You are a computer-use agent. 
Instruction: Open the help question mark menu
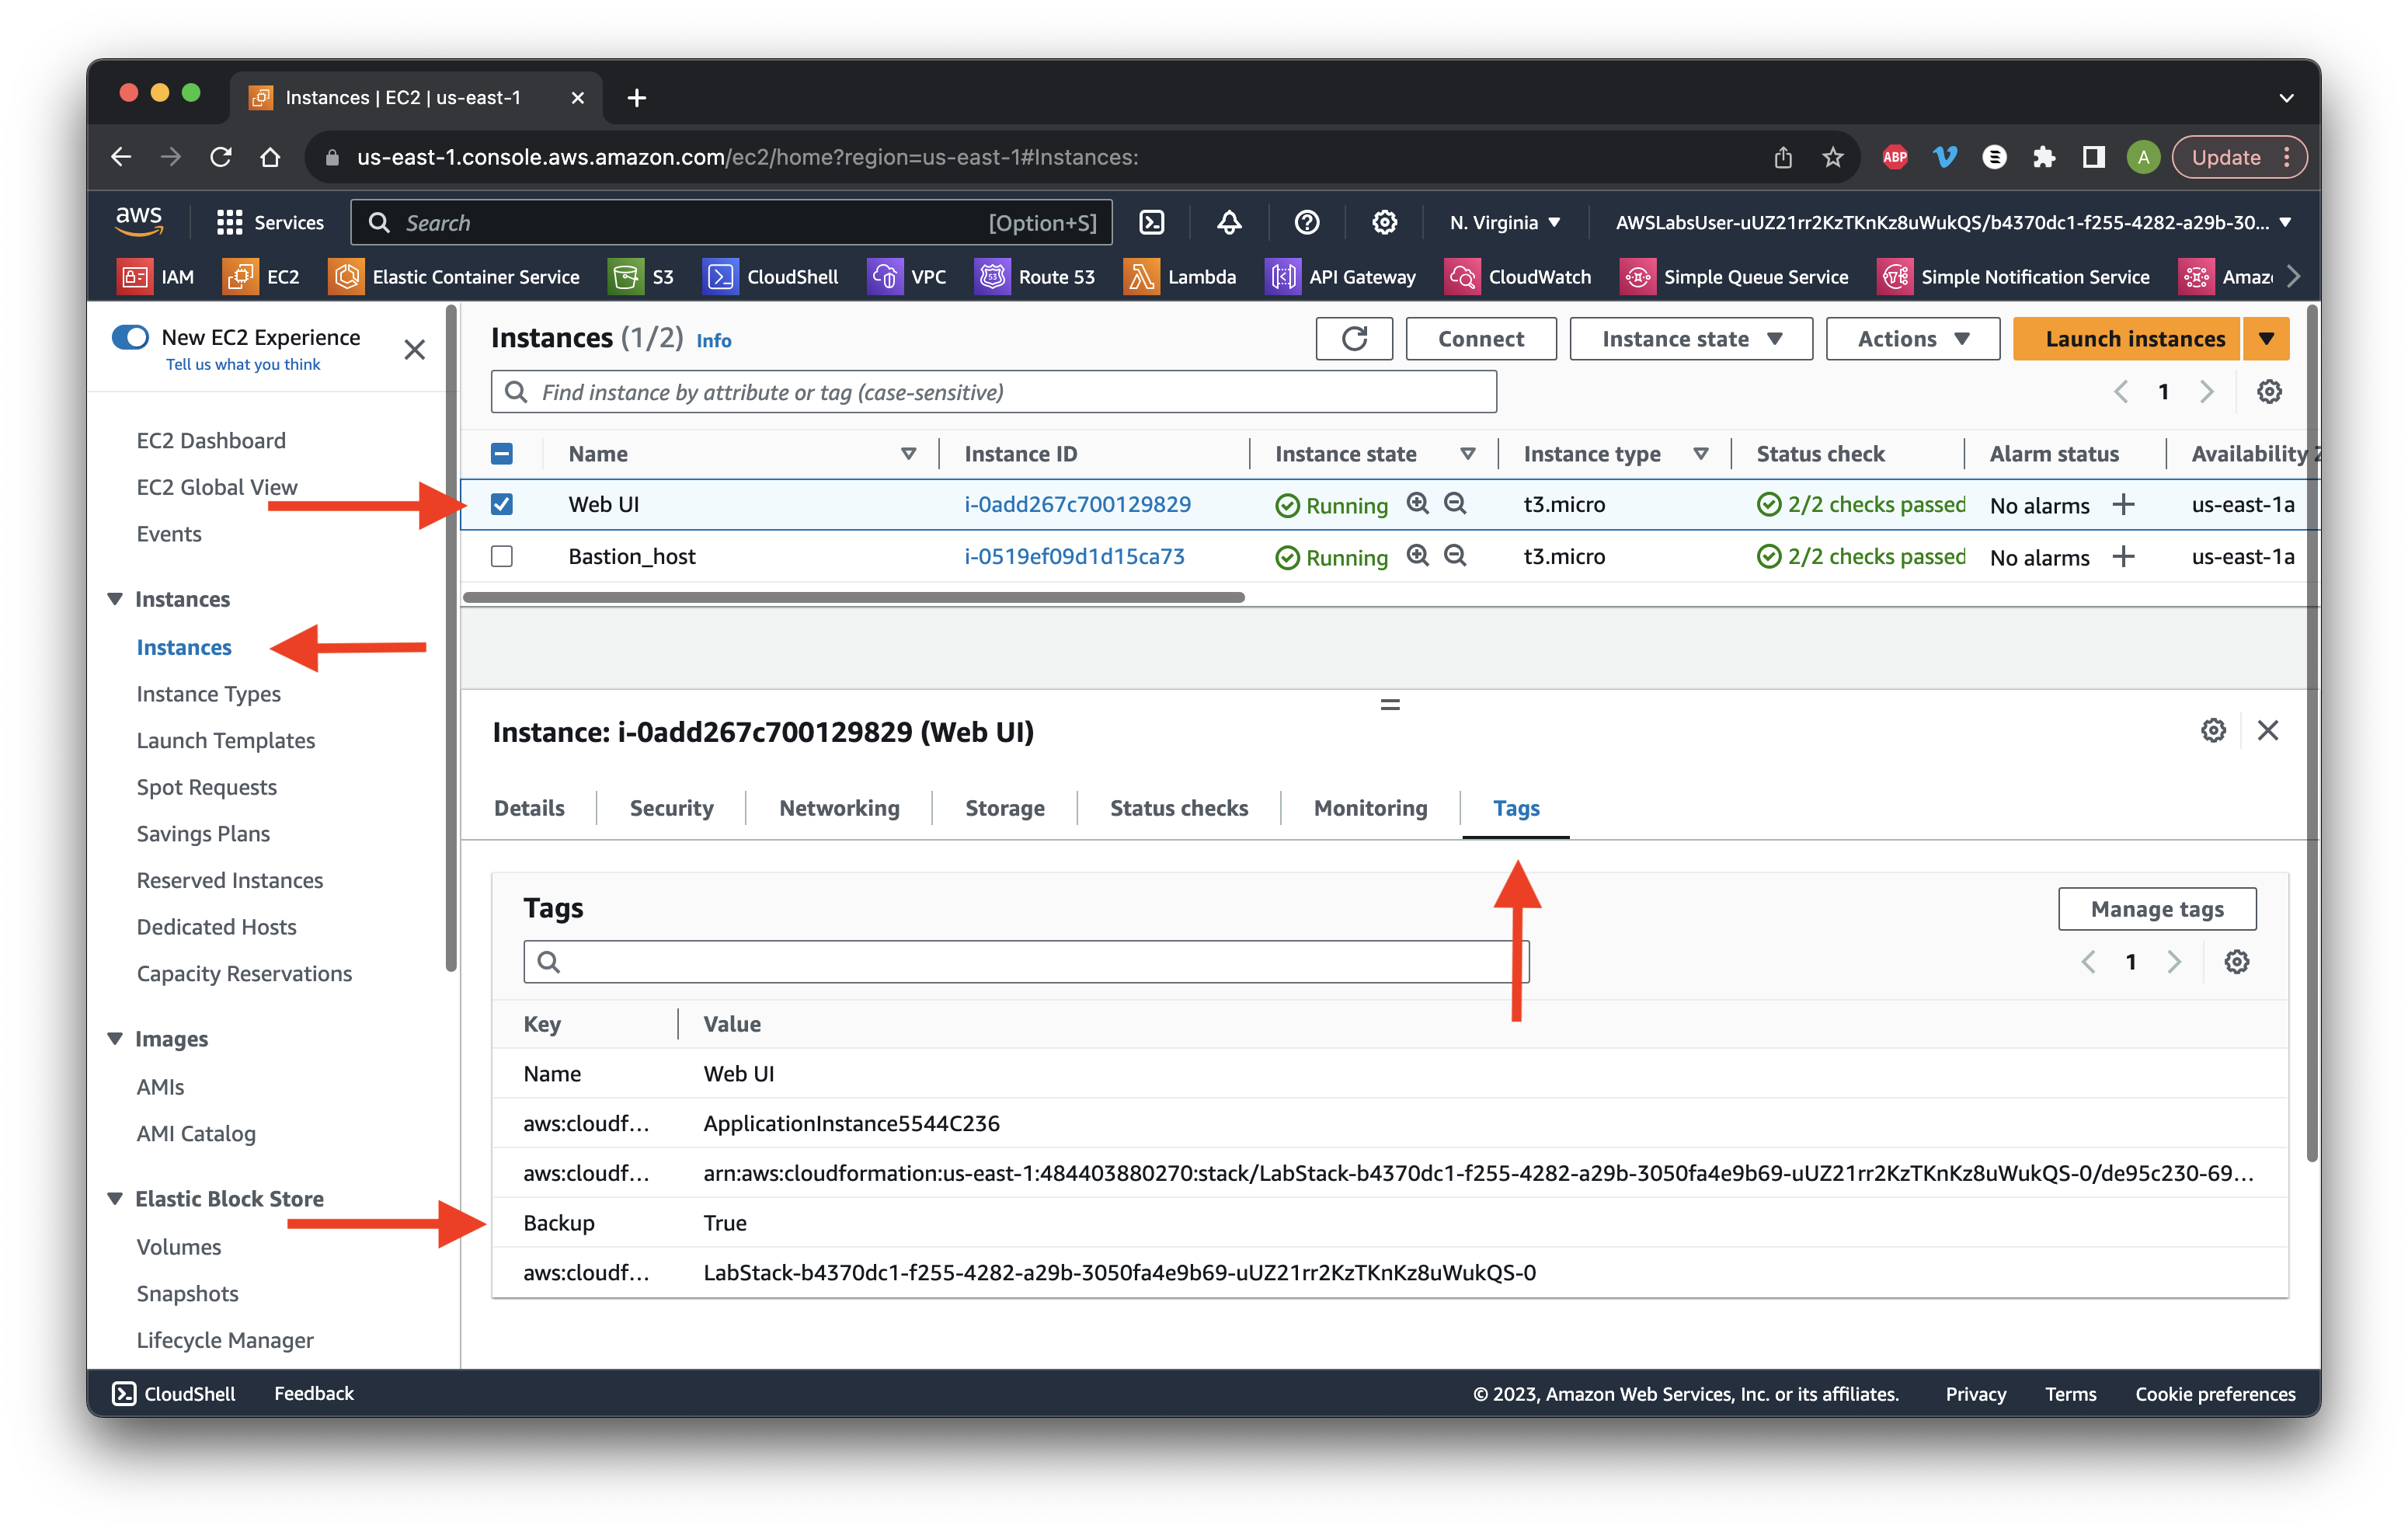coord(1306,222)
